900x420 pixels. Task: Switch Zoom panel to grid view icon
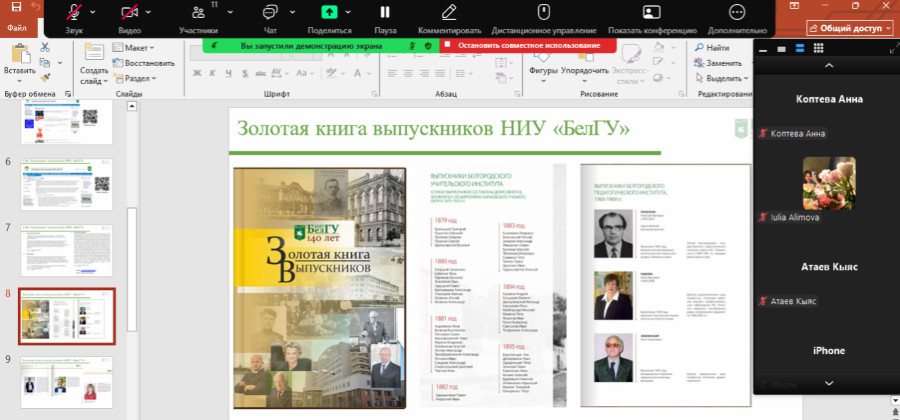click(x=818, y=48)
